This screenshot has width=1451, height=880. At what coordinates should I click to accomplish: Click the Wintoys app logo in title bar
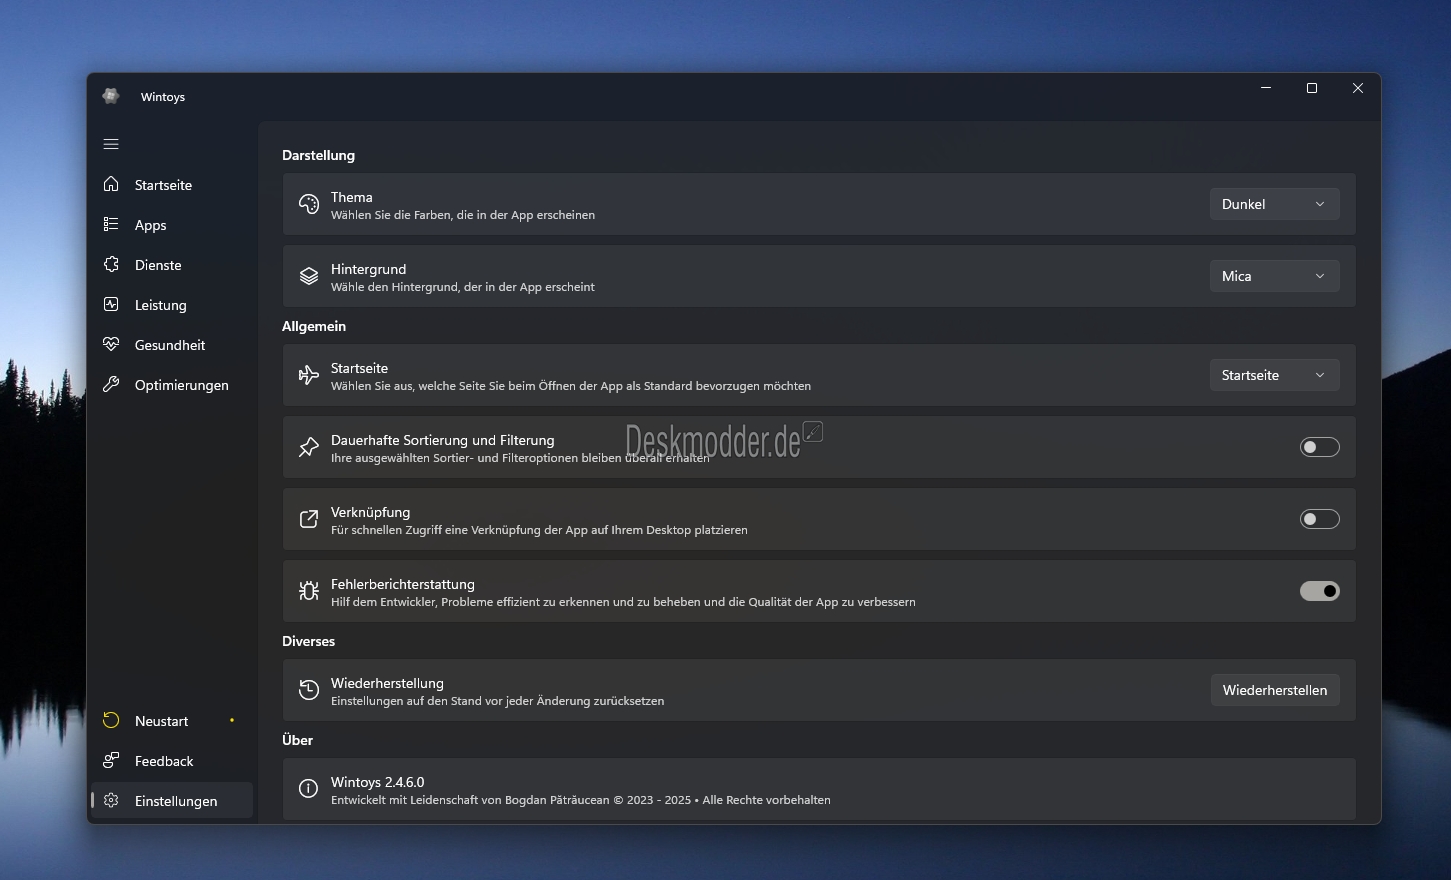click(x=111, y=96)
